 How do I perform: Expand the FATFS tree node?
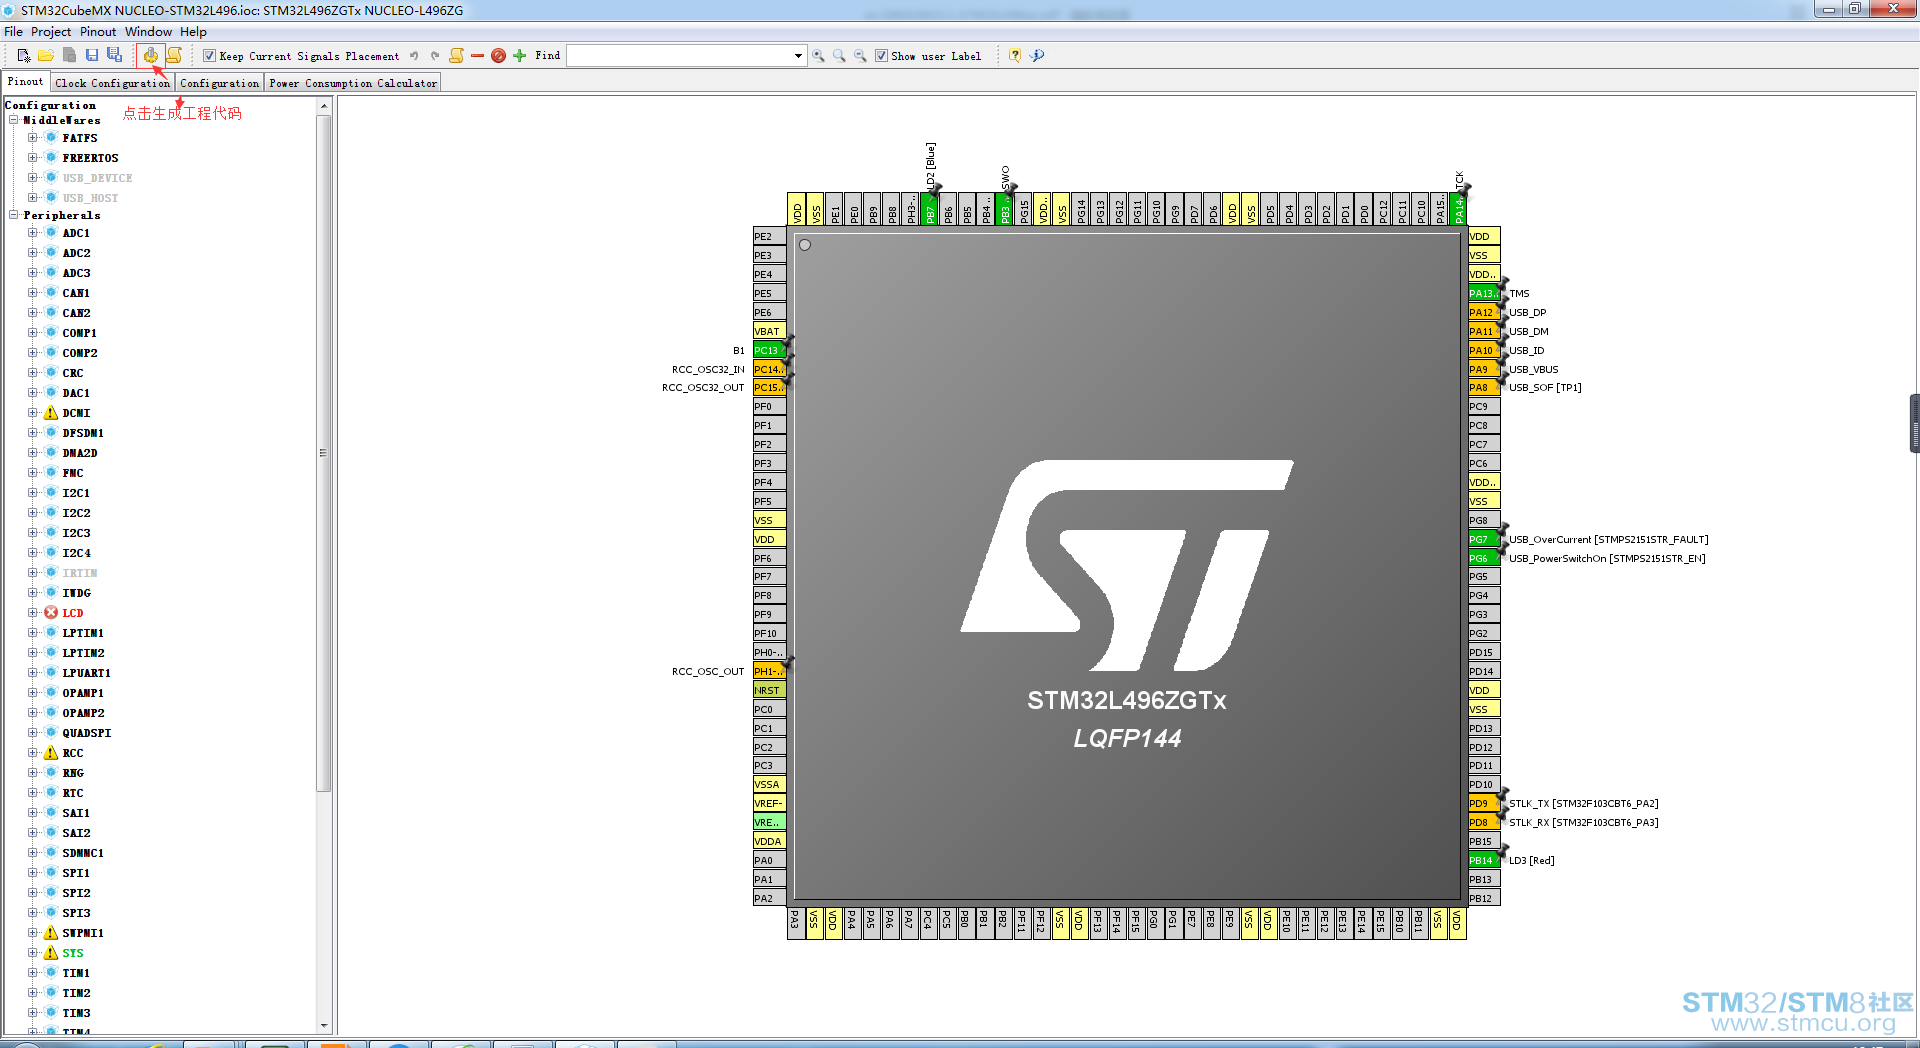click(32, 138)
